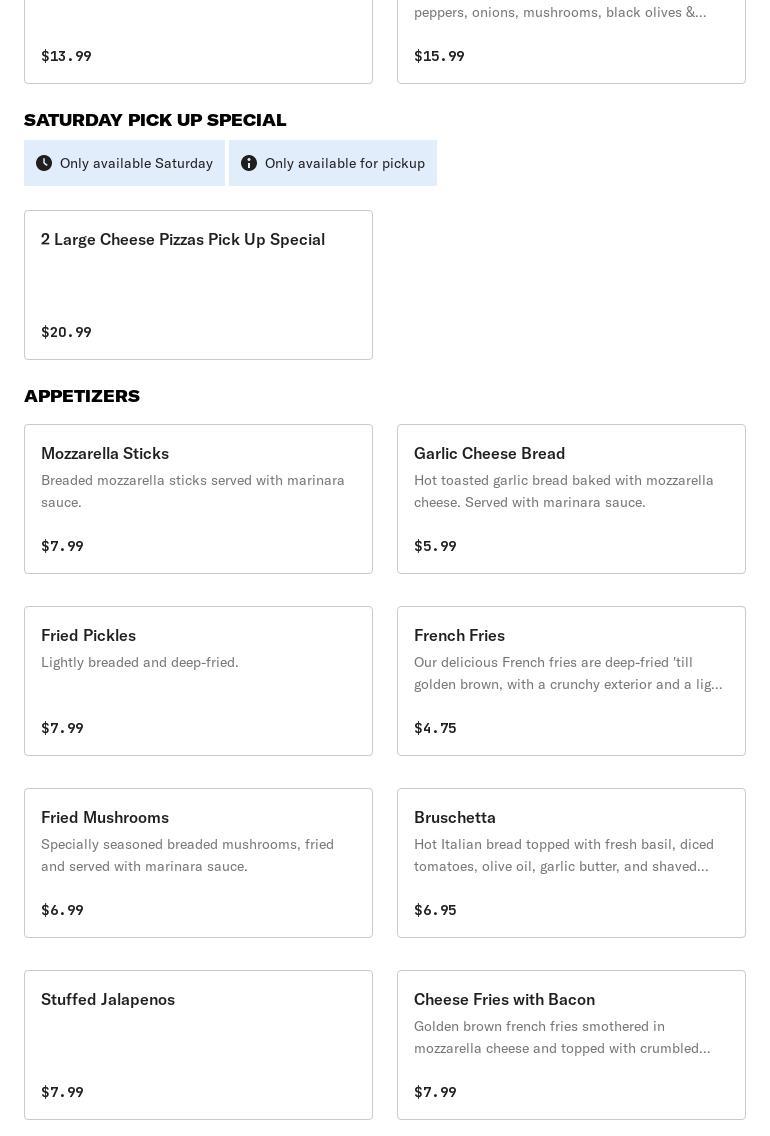The height and width of the screenshot is (1136, 770).
Task: Click the Only available Saturday badge
Action: coord(125,163)
